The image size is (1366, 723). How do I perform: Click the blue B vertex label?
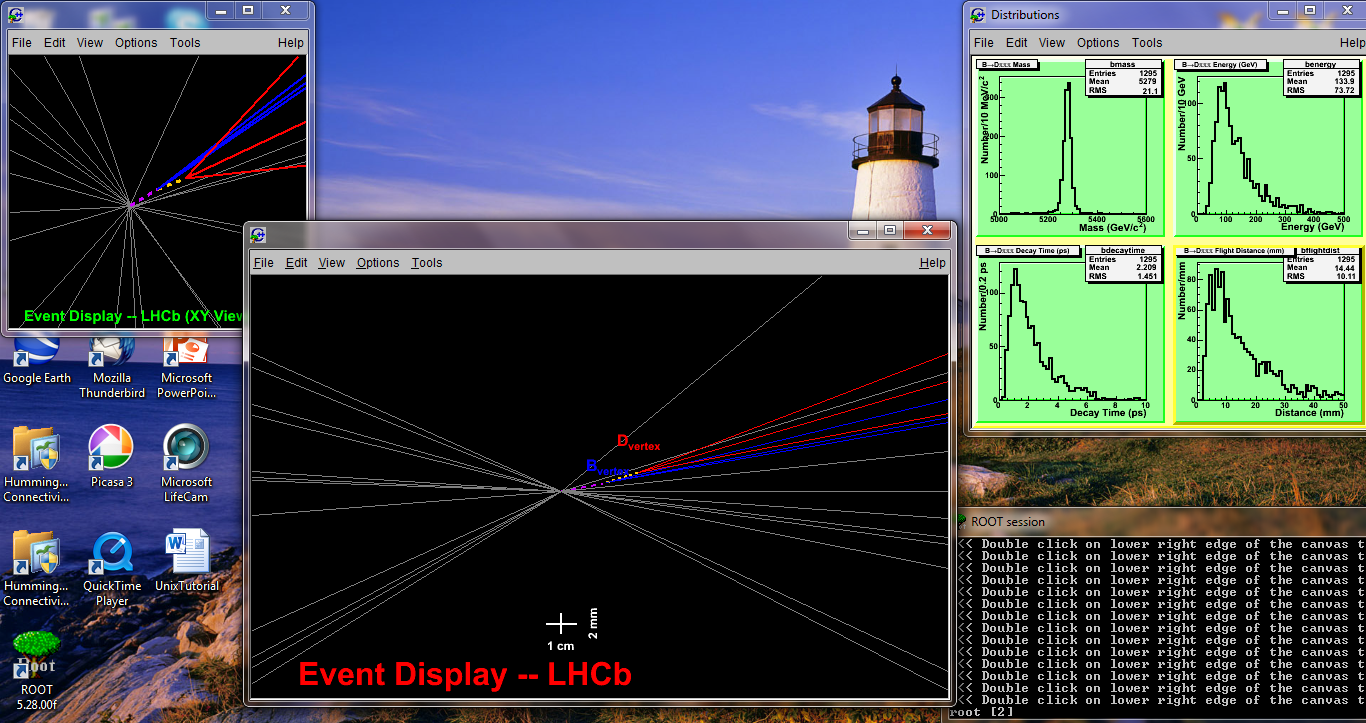(606, 468)
